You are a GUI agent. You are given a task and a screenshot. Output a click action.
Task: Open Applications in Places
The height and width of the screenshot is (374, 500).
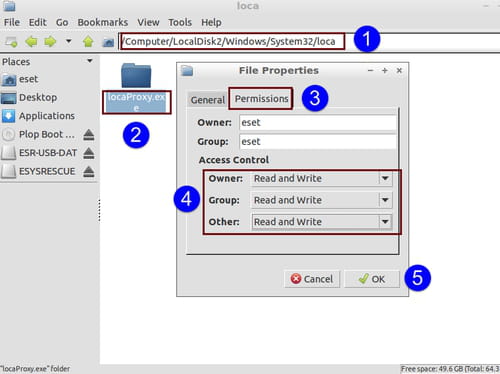point(38,116)
